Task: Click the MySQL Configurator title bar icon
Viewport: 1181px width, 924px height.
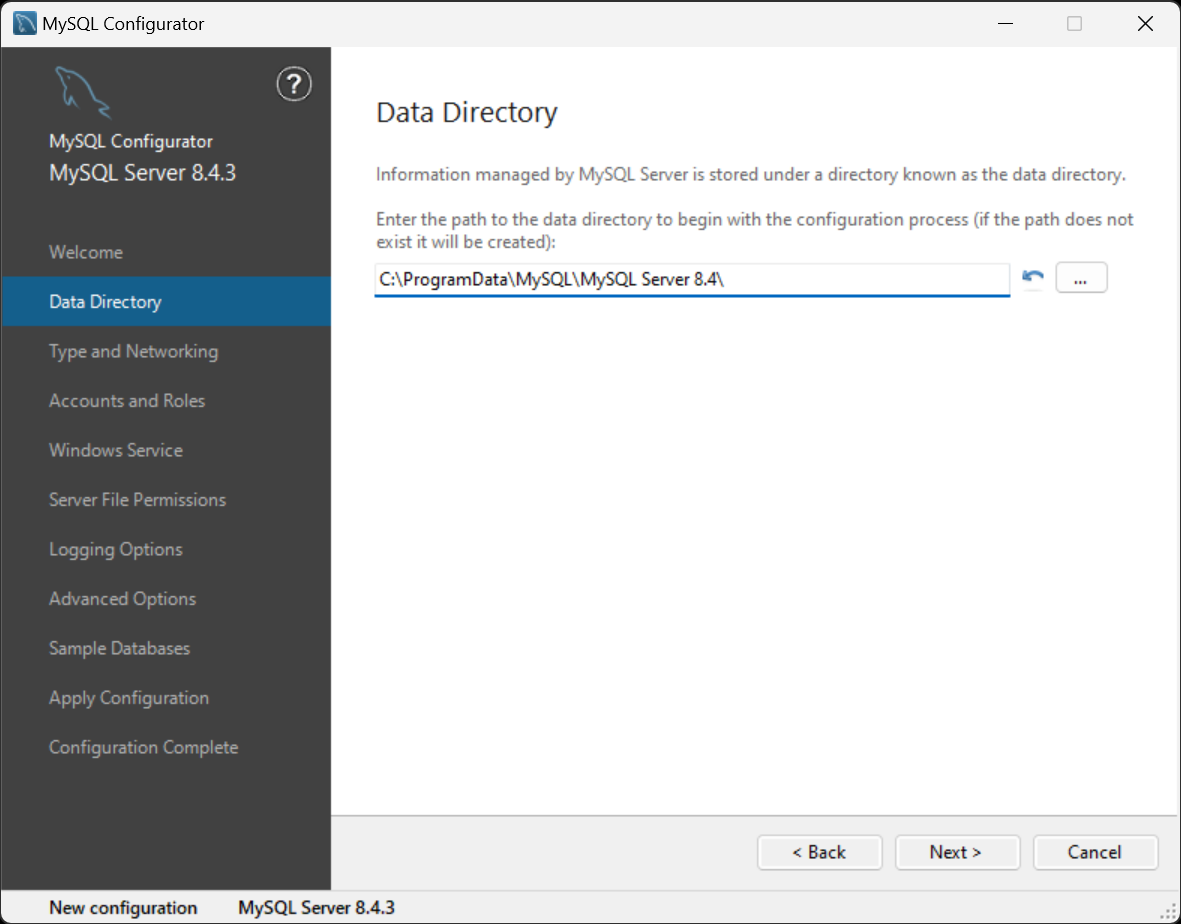Action: (24, 23)
